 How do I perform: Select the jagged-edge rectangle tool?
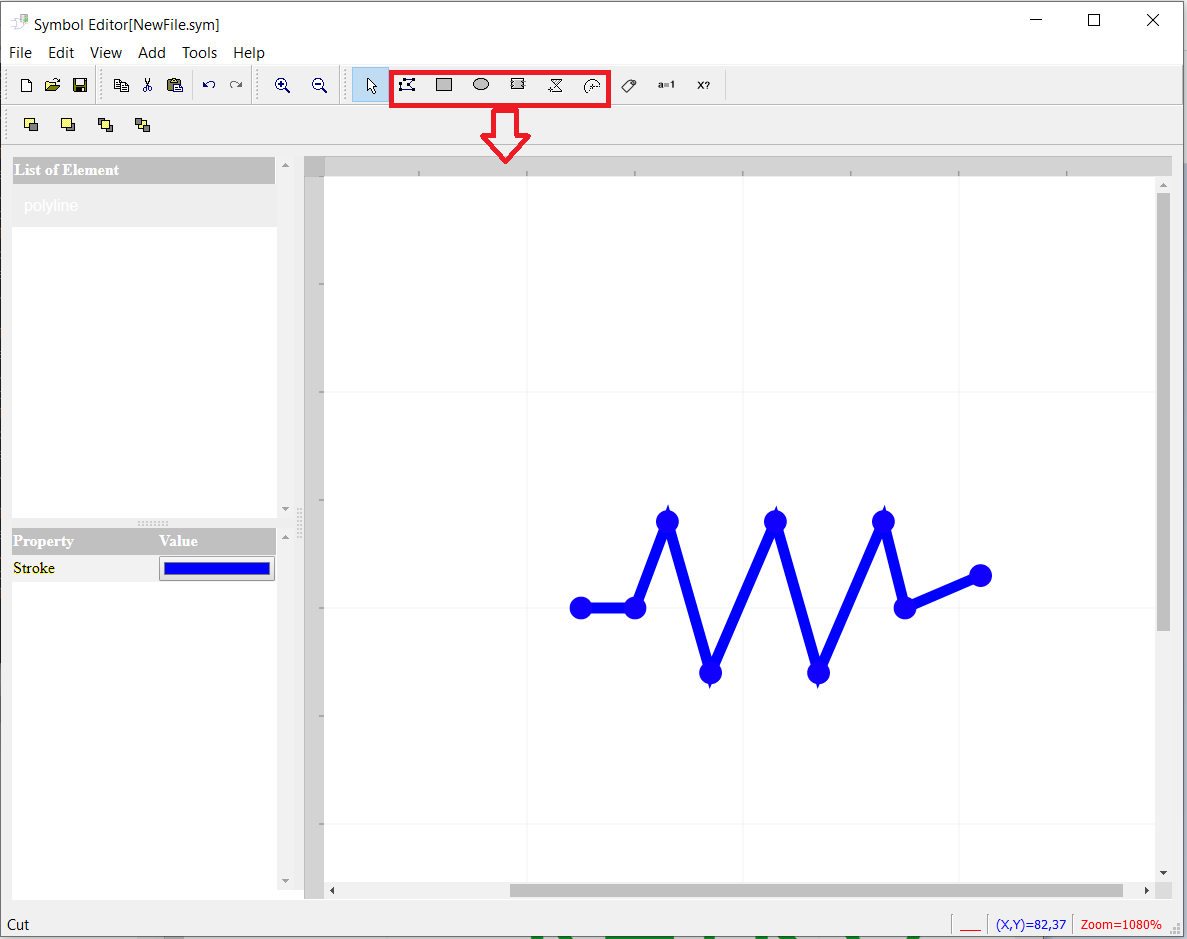(518, 84)
